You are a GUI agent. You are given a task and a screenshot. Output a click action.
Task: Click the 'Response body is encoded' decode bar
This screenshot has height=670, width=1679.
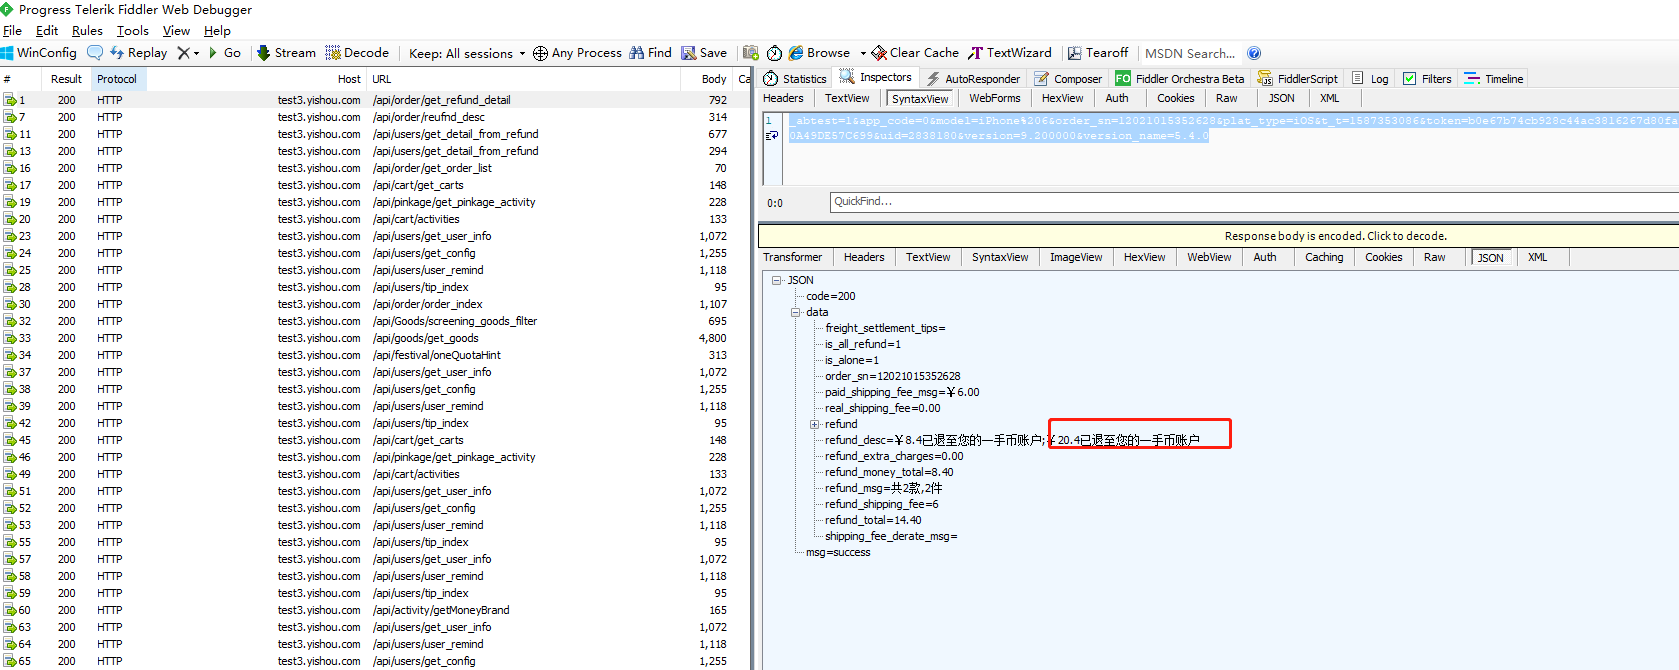1219,236
